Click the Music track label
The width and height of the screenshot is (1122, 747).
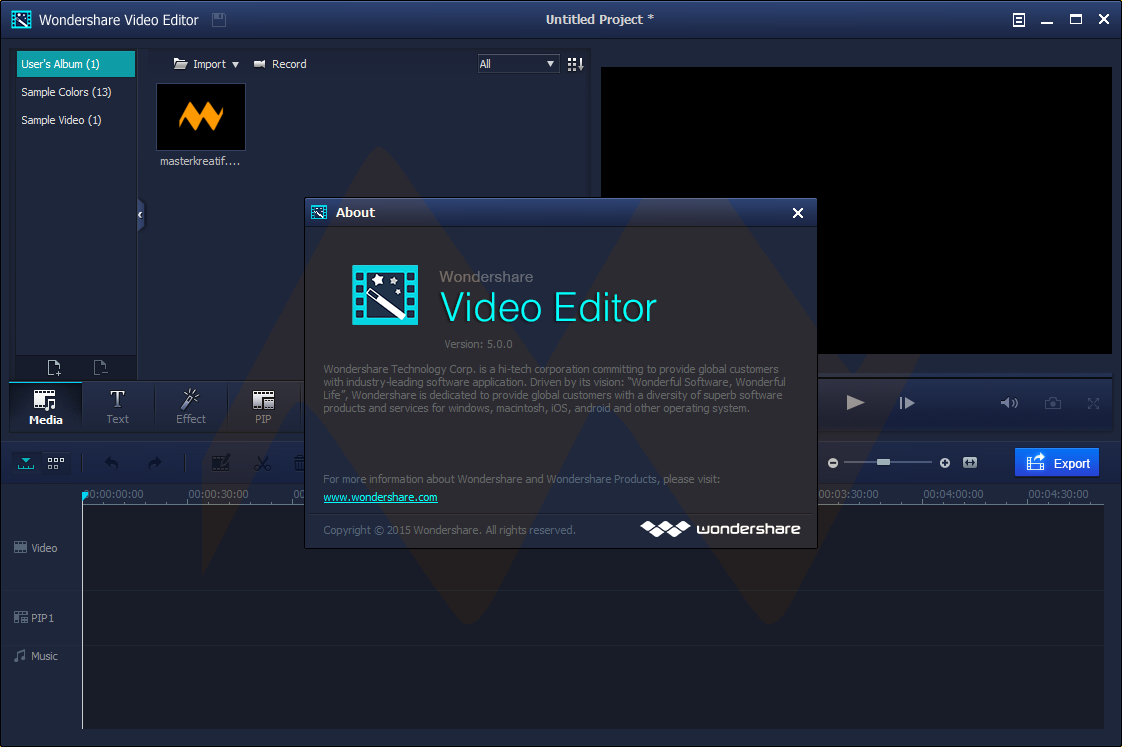click(36, 655)
